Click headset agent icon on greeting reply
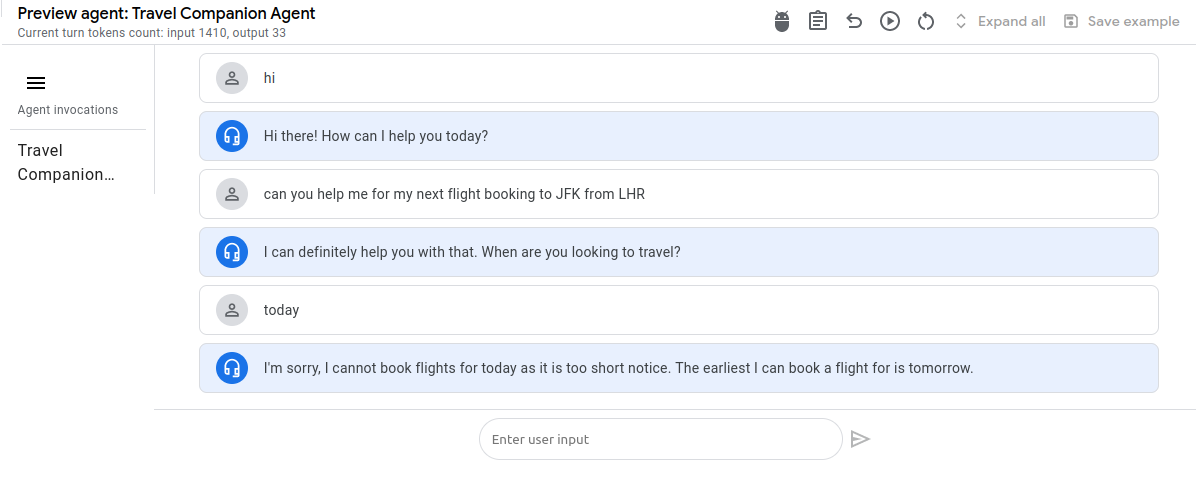Viewport: 1196px width, 487px height. (232, 136)
